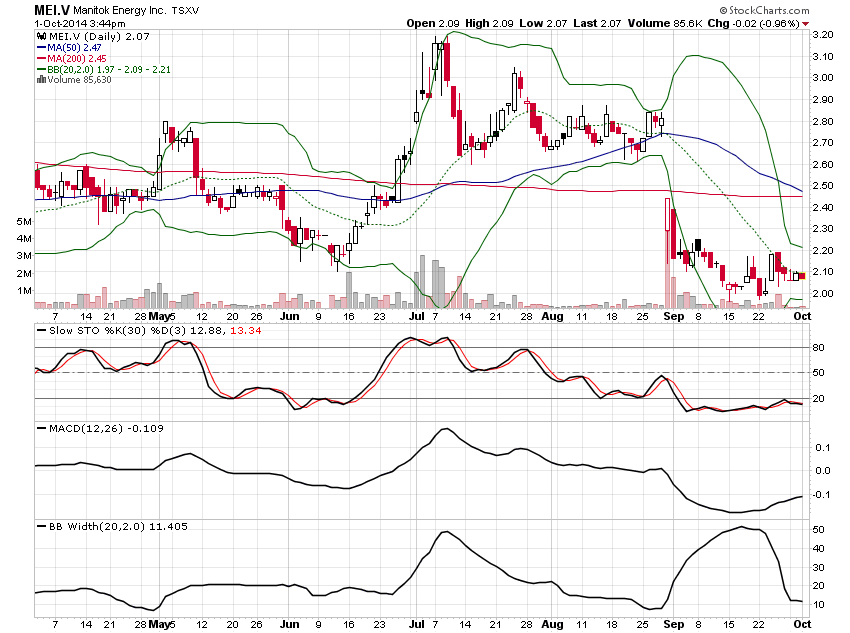Click the 0.0 label on MACD axis
The width and height of the screenshot is (850, 633).
pyautogui.click(x=822, y=470)
